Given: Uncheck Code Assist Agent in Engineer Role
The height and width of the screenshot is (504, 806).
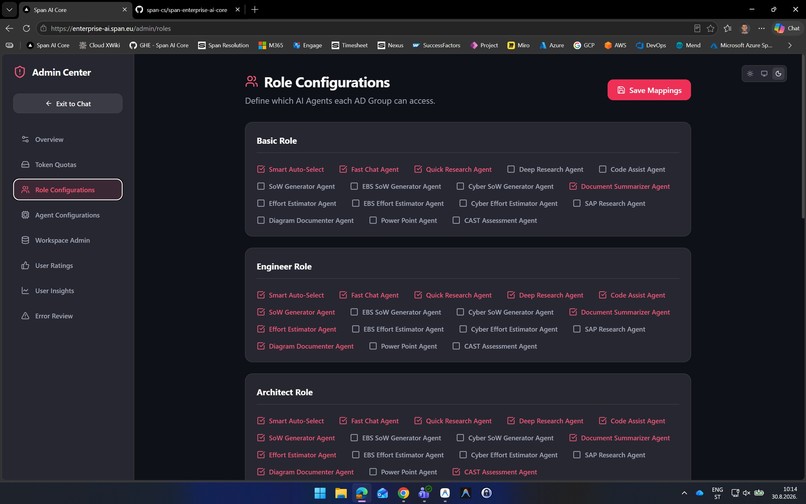Looking at the screenshot, I should click(602, 295).
